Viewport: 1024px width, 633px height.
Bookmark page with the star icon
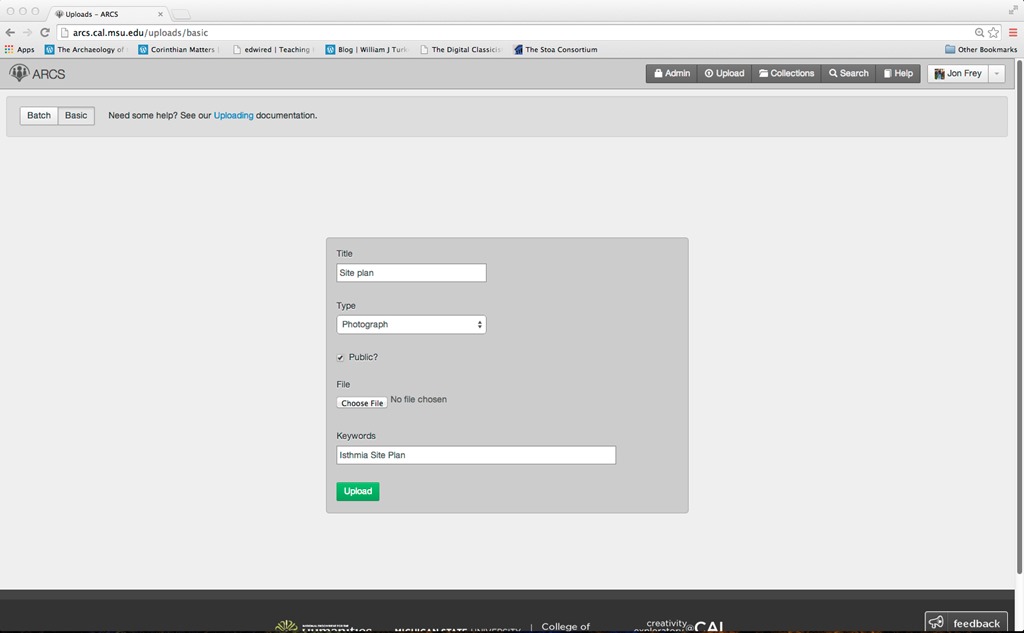(994, 32)
